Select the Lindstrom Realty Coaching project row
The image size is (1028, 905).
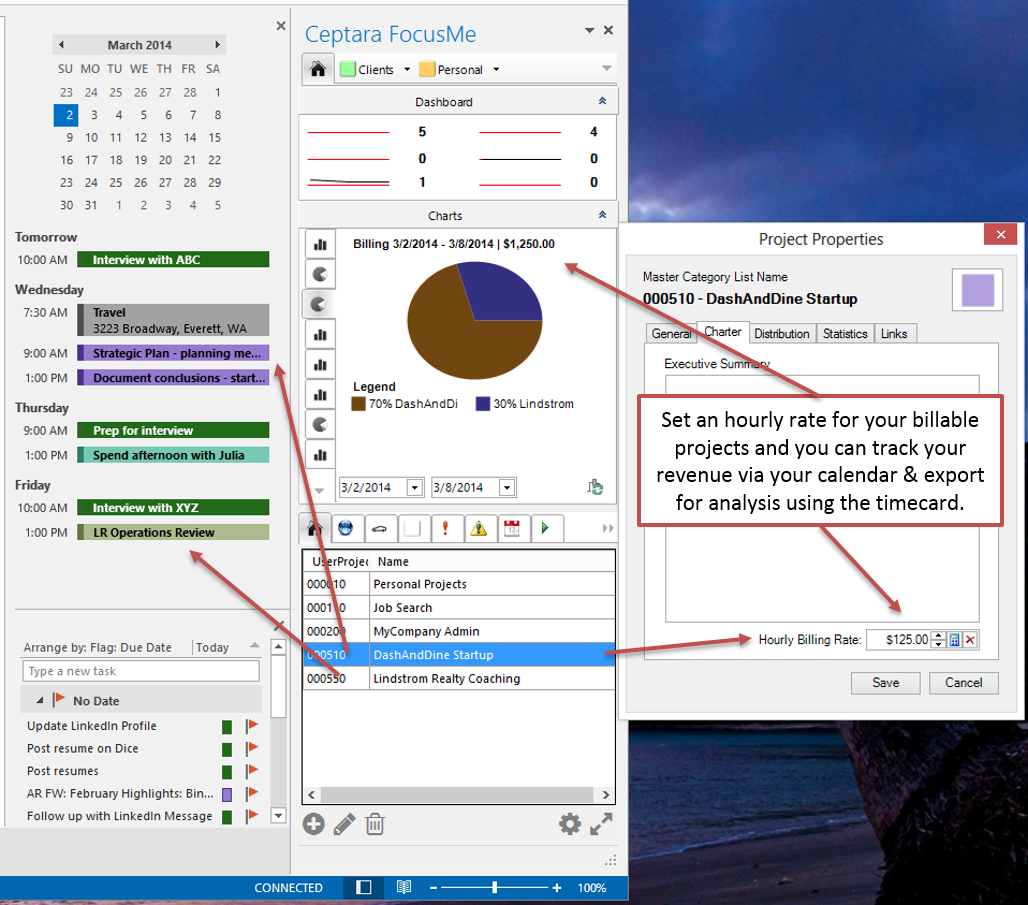459,678
